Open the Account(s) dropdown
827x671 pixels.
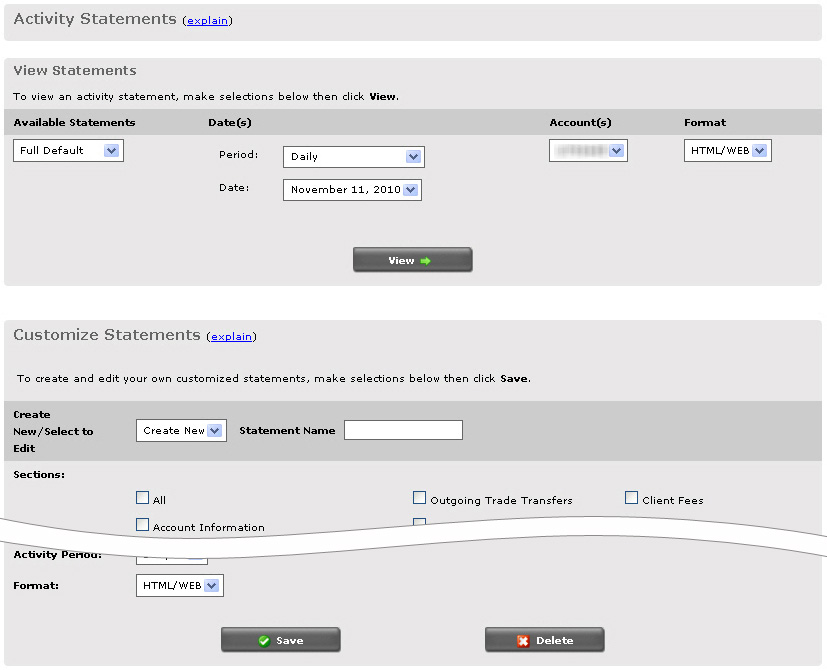(616, 151)
